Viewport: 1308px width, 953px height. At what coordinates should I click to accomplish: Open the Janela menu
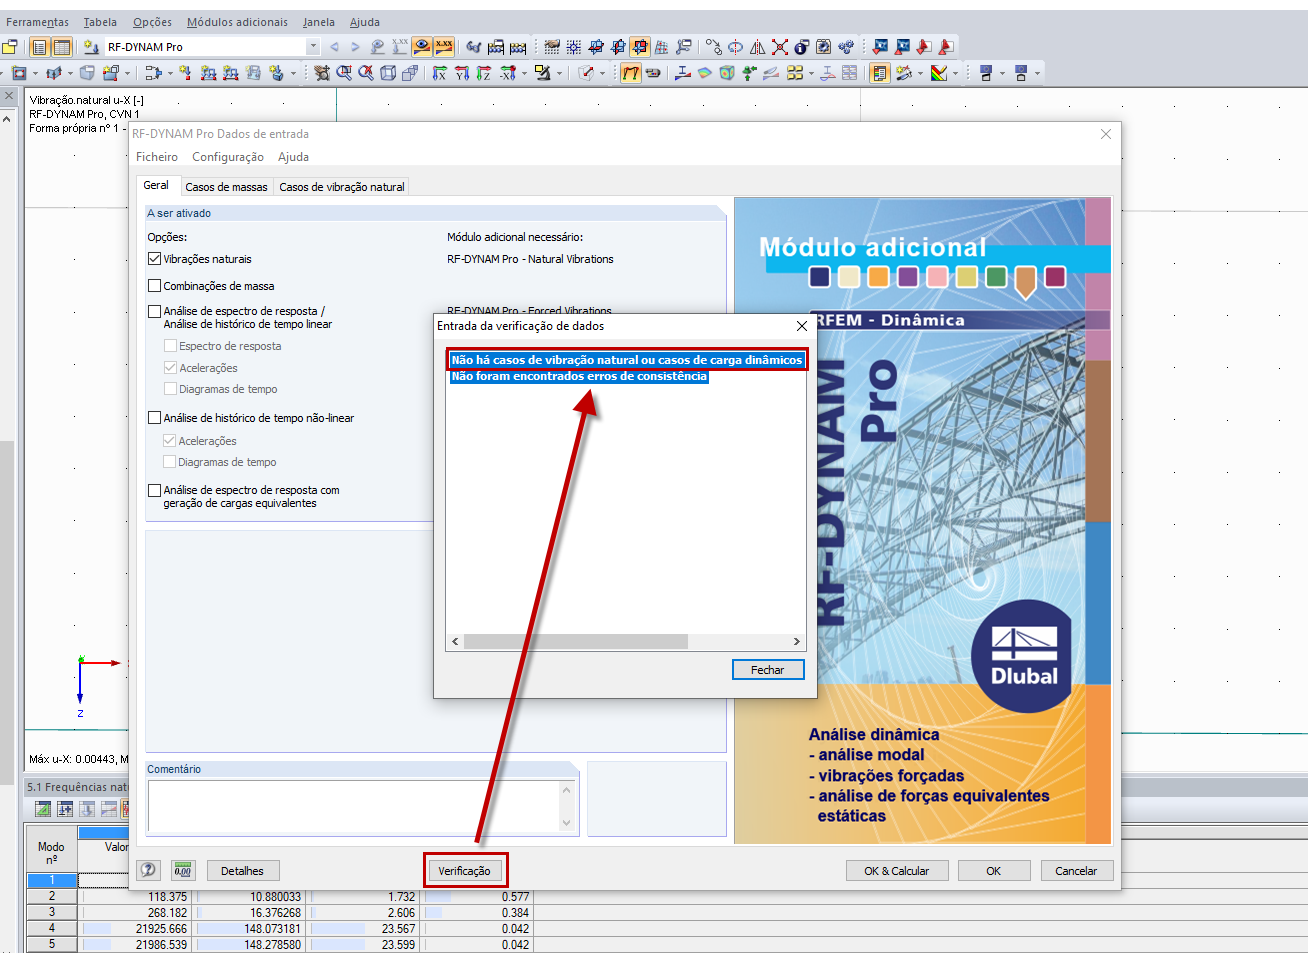(319, 22)
